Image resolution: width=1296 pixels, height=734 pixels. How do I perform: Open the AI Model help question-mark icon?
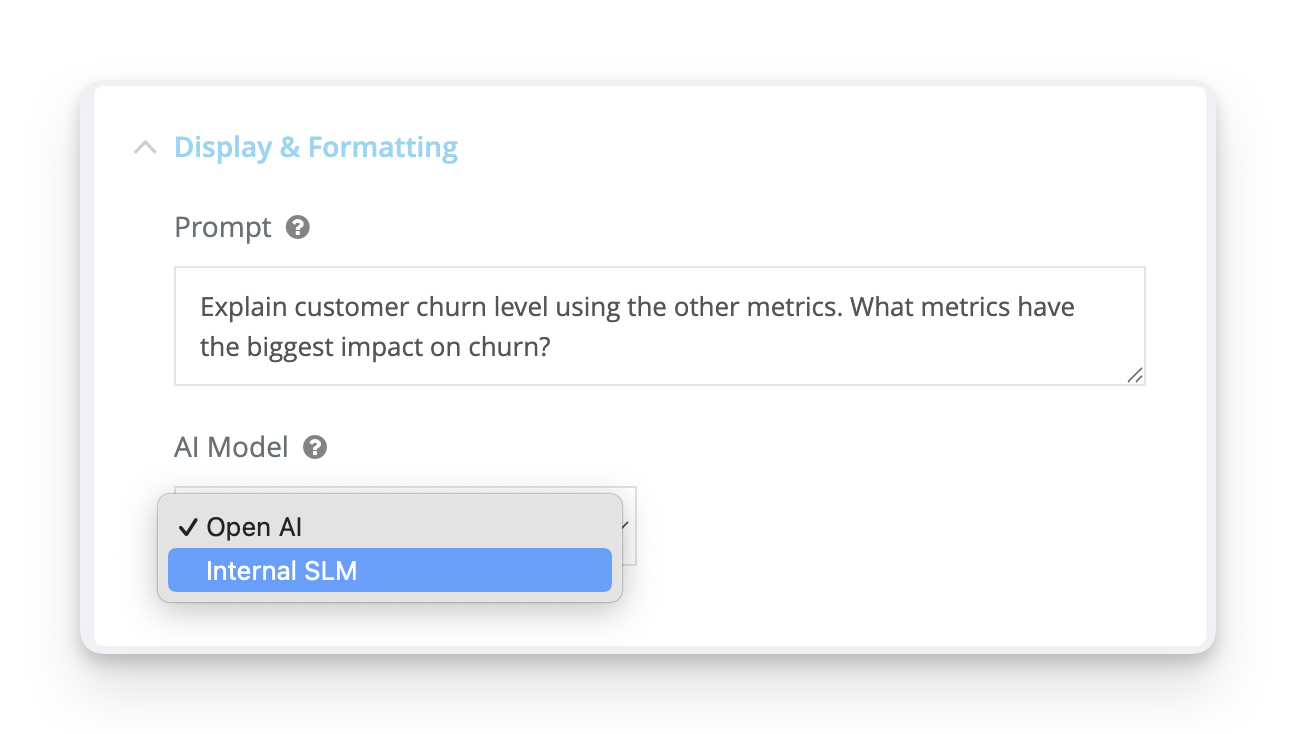315,447
